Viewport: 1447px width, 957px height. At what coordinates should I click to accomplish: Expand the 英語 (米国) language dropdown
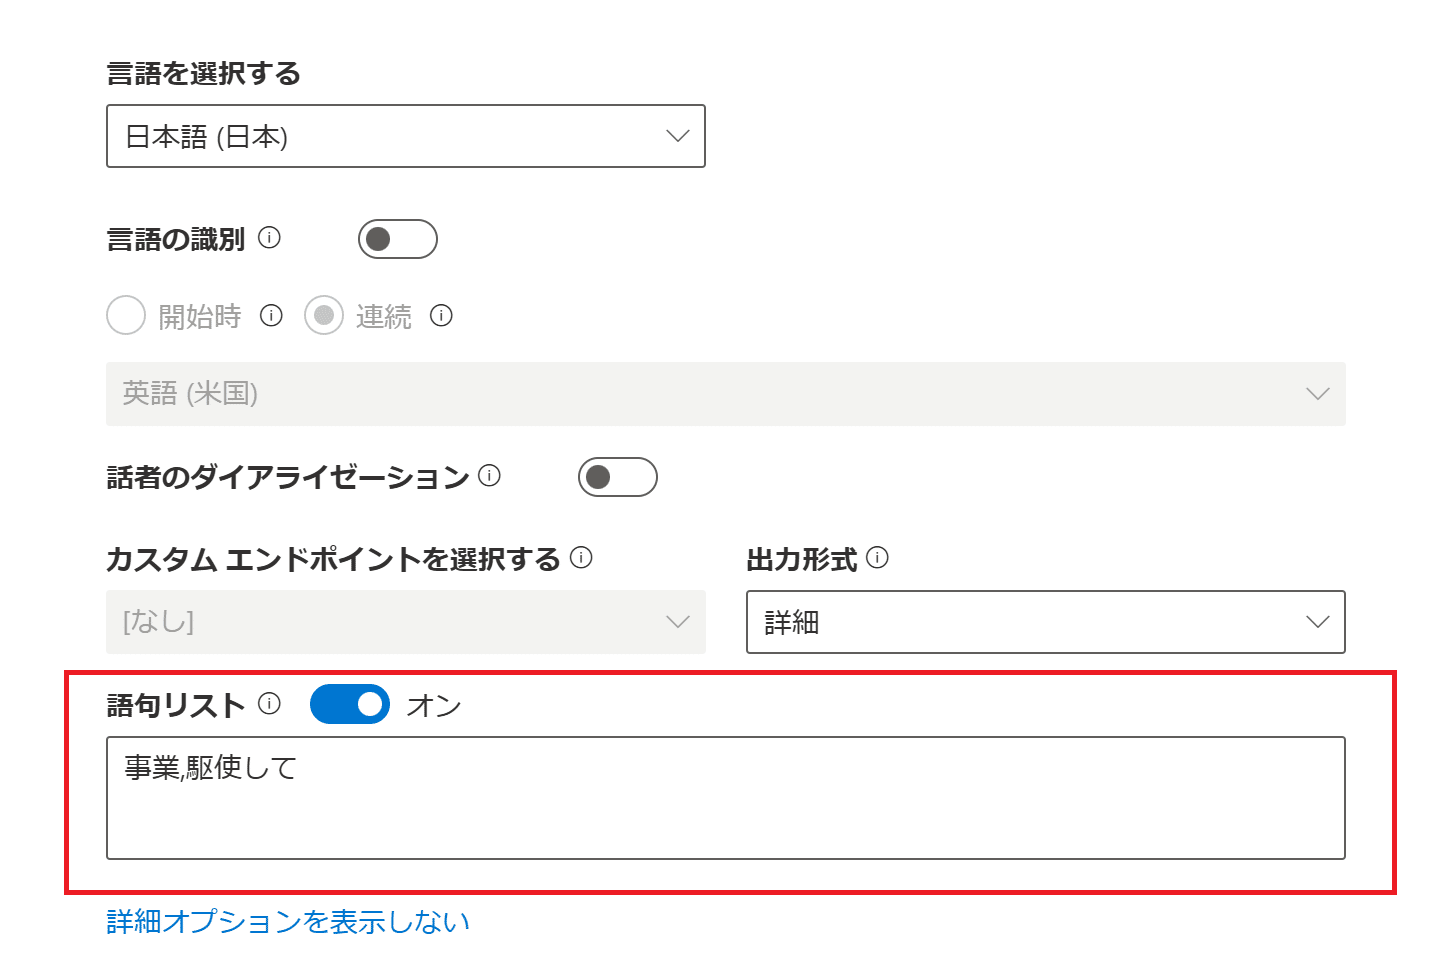(x=725, y=394)
